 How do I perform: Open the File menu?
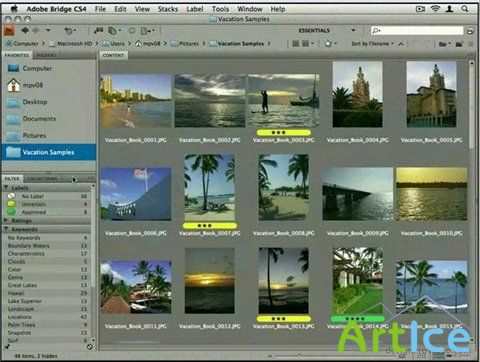[x=100, y=9]
